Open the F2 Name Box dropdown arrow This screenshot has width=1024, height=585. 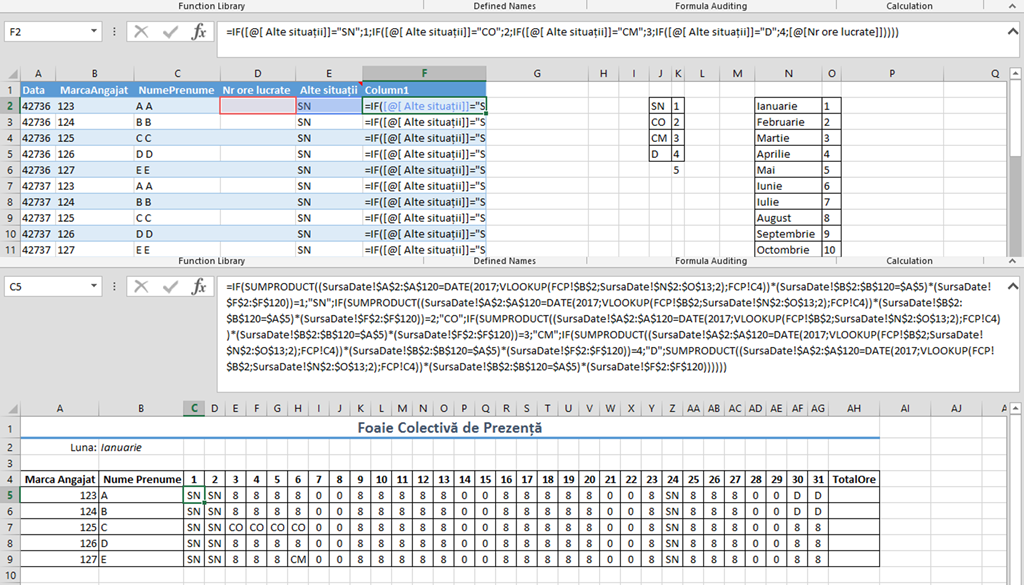[x=94, y=32]
